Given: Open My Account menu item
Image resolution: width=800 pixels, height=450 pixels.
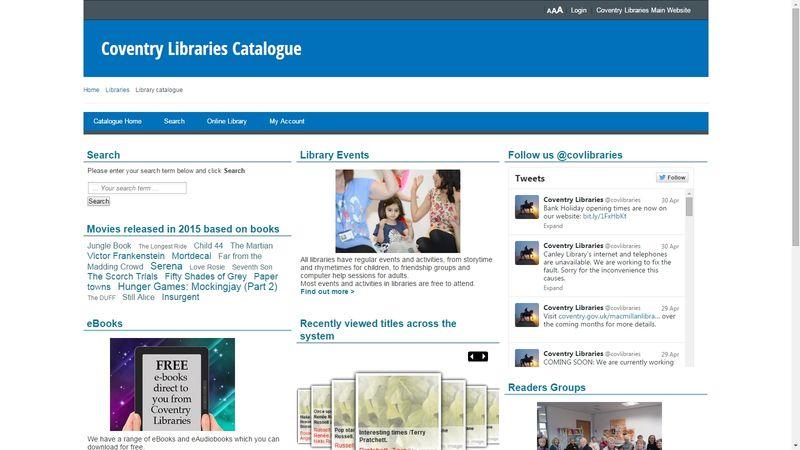Looking at the screenshot, I should 287,121.
